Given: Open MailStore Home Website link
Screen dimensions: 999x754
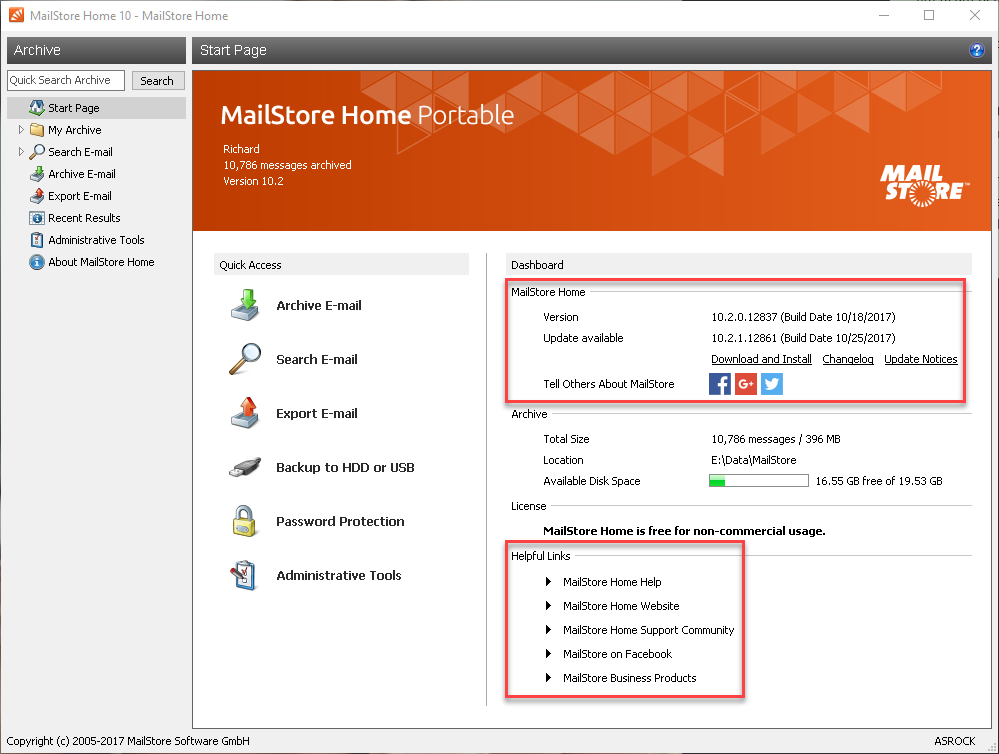Looking at the screenshot, I should click(x=621, y=605).
